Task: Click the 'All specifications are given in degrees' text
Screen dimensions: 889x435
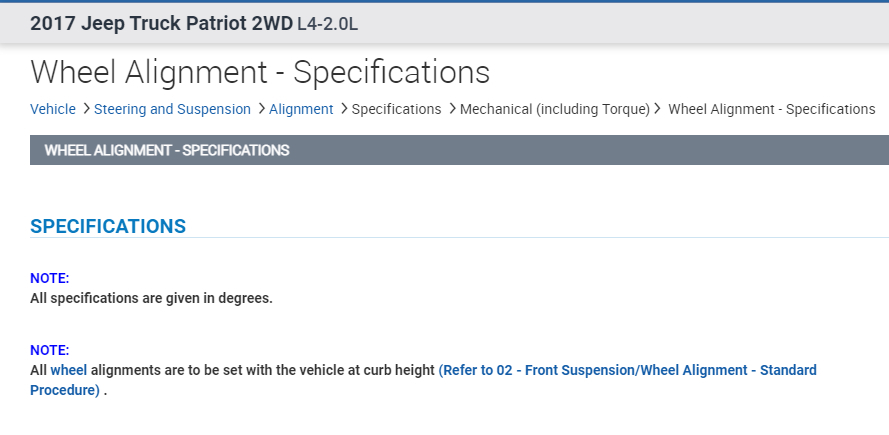Action: pyautogui.click(x=151, y=298)
